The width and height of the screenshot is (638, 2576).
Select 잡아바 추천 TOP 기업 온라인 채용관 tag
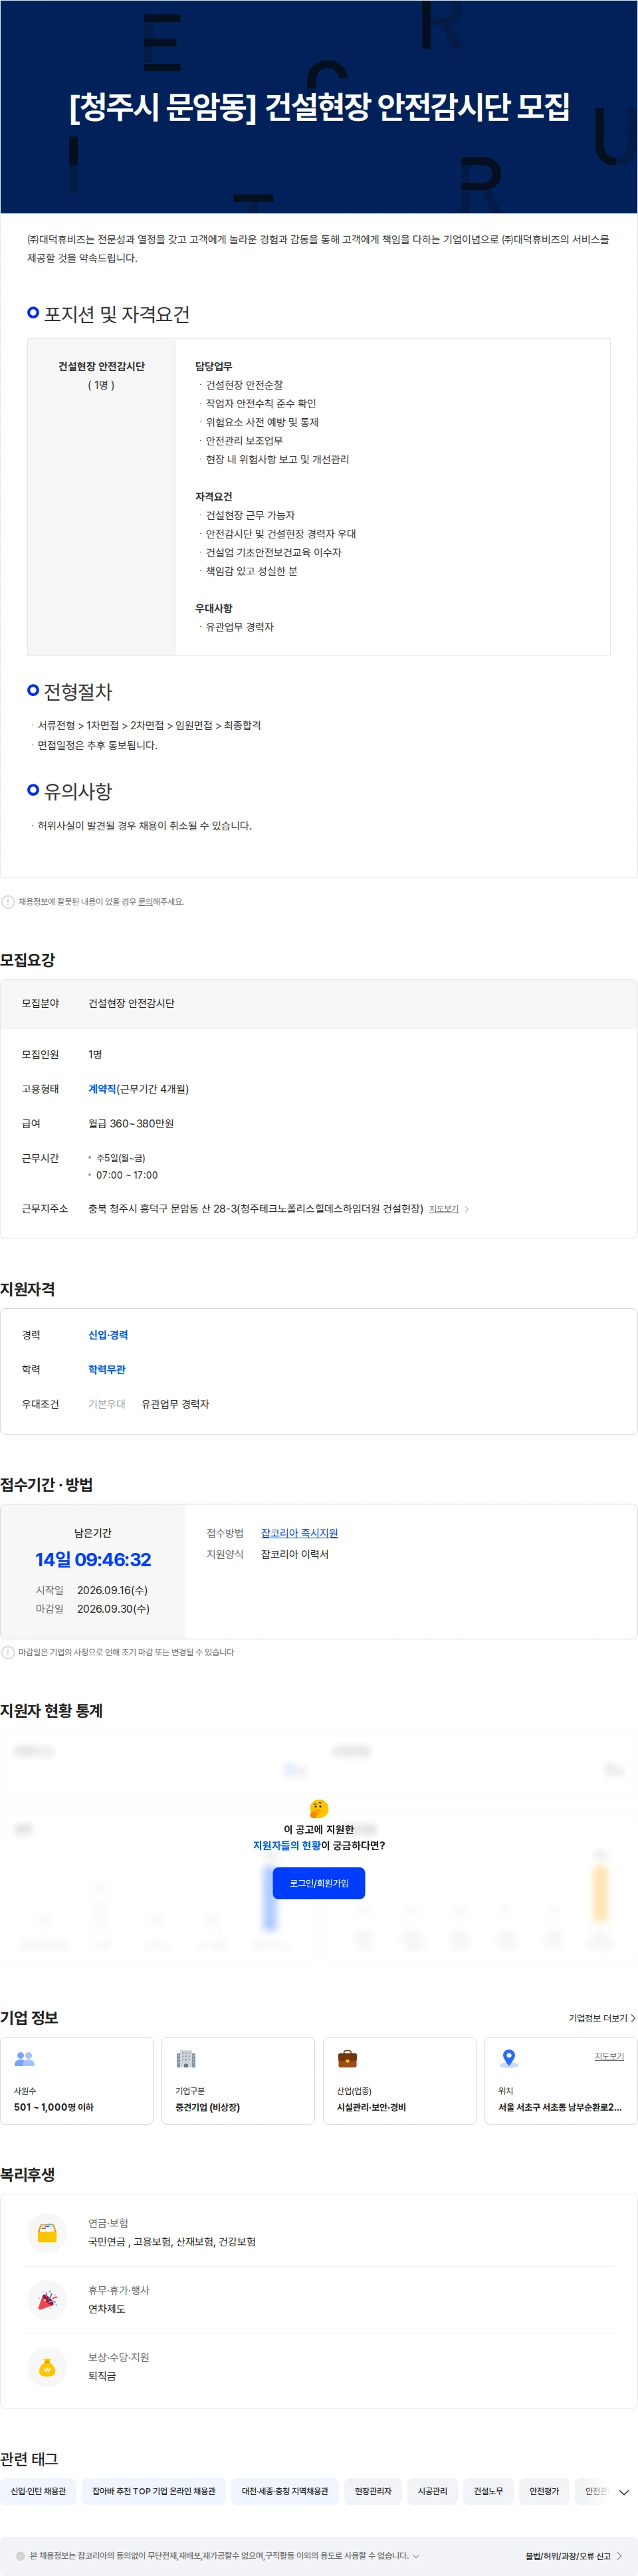[154, 2491]
